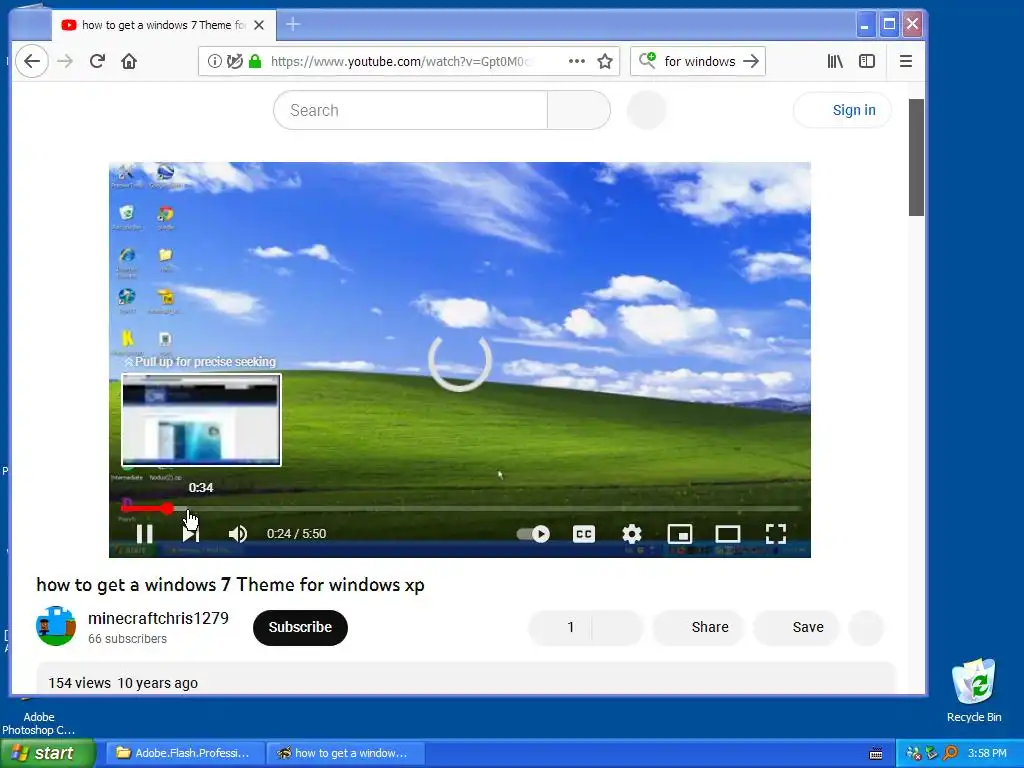Image resolution: width=1024 pixels, height=768 pixels.
Task: Click the page vertical scrollbar thumb
Action: point(916,157)
